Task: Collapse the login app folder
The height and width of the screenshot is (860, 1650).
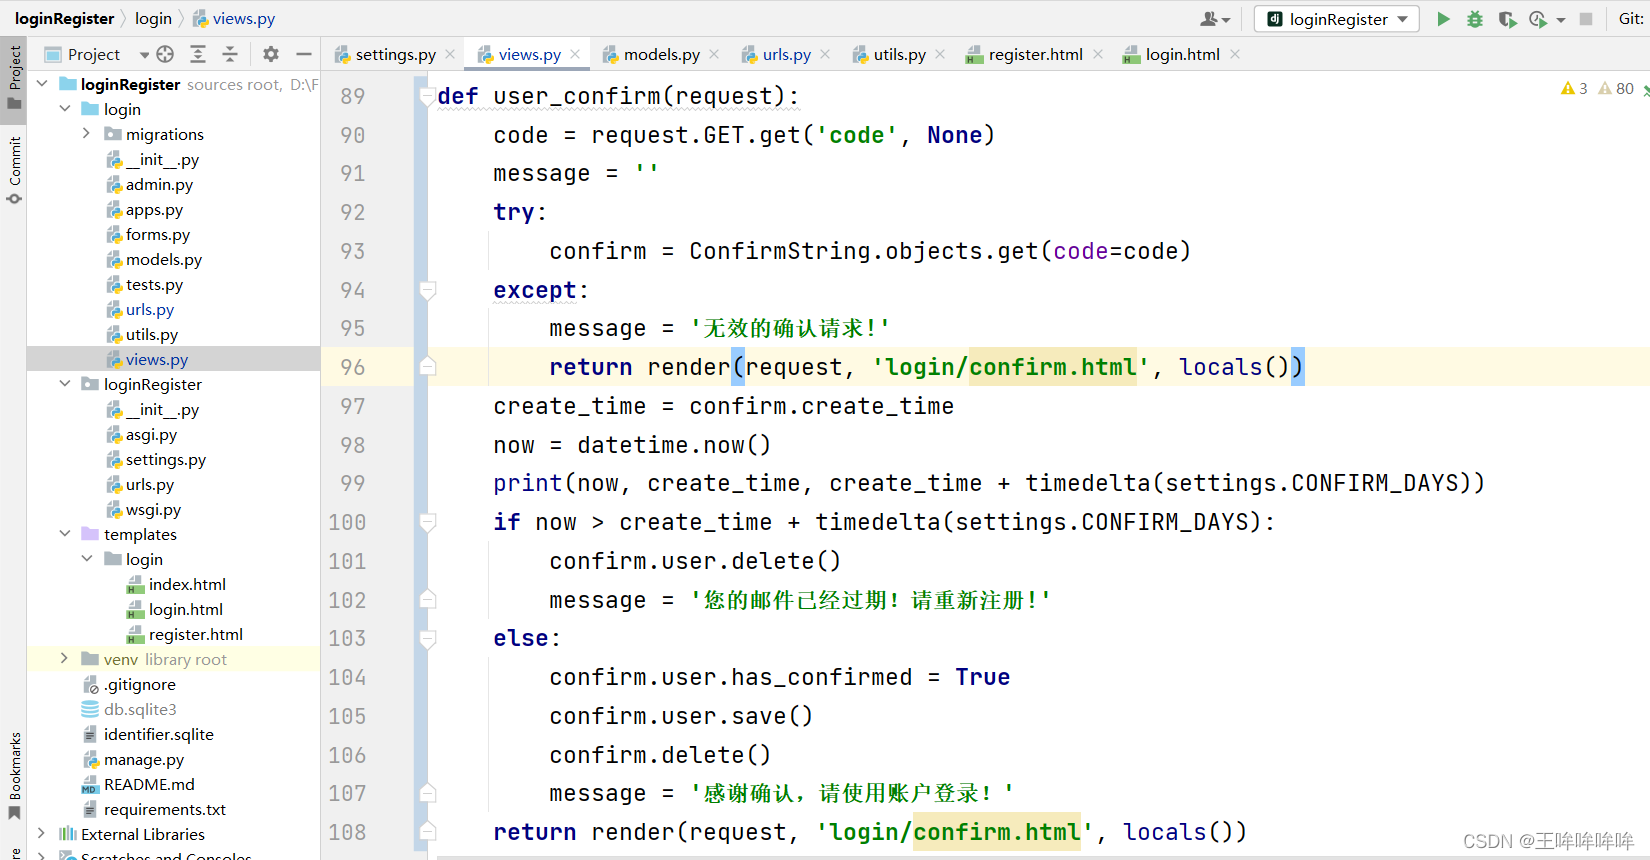Action: click(65, 109)
